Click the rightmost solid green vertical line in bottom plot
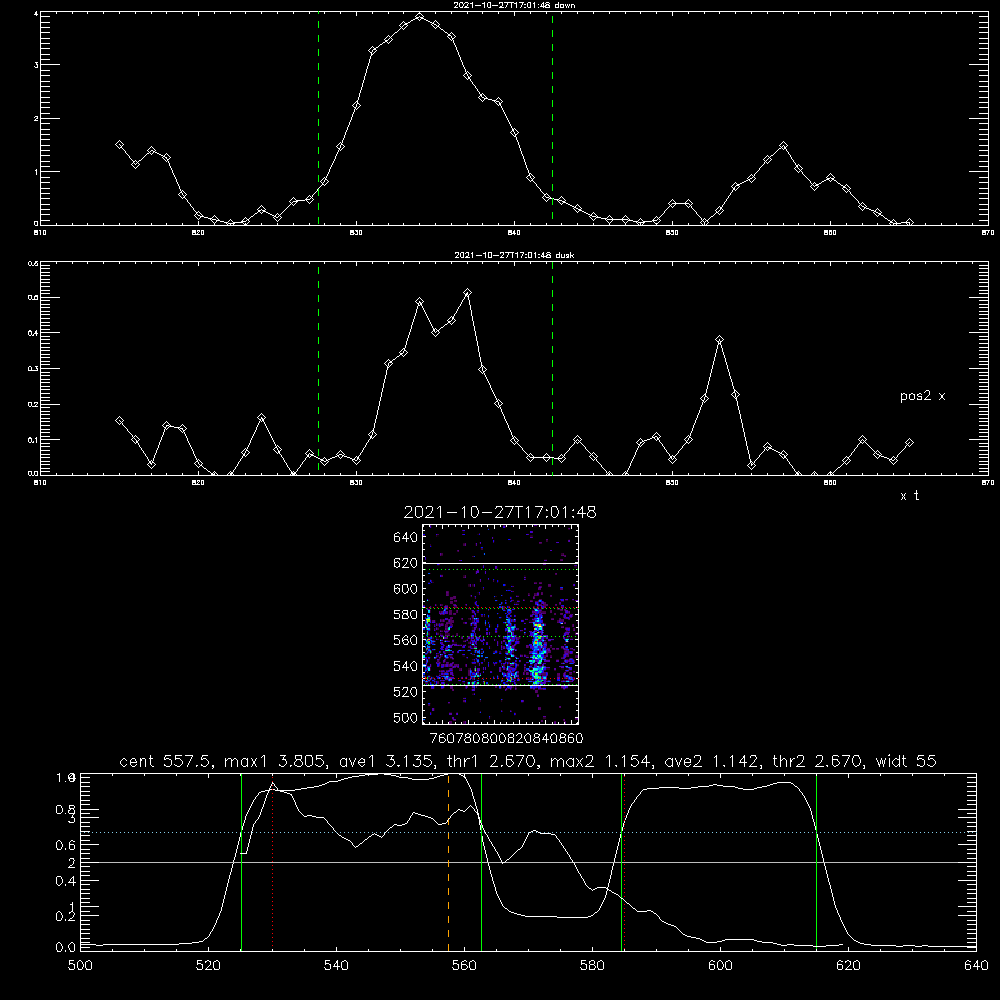 [x=816, y=861]
